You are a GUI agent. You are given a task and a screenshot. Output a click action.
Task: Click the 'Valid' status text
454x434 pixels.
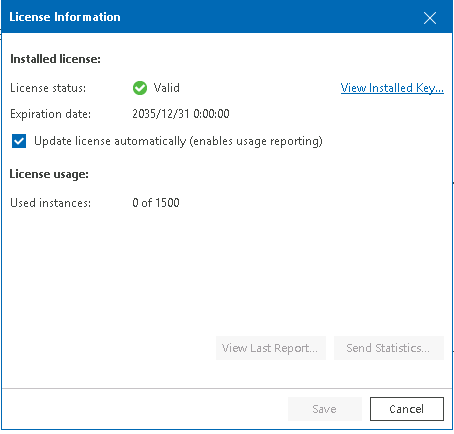[x=166, y=88]
